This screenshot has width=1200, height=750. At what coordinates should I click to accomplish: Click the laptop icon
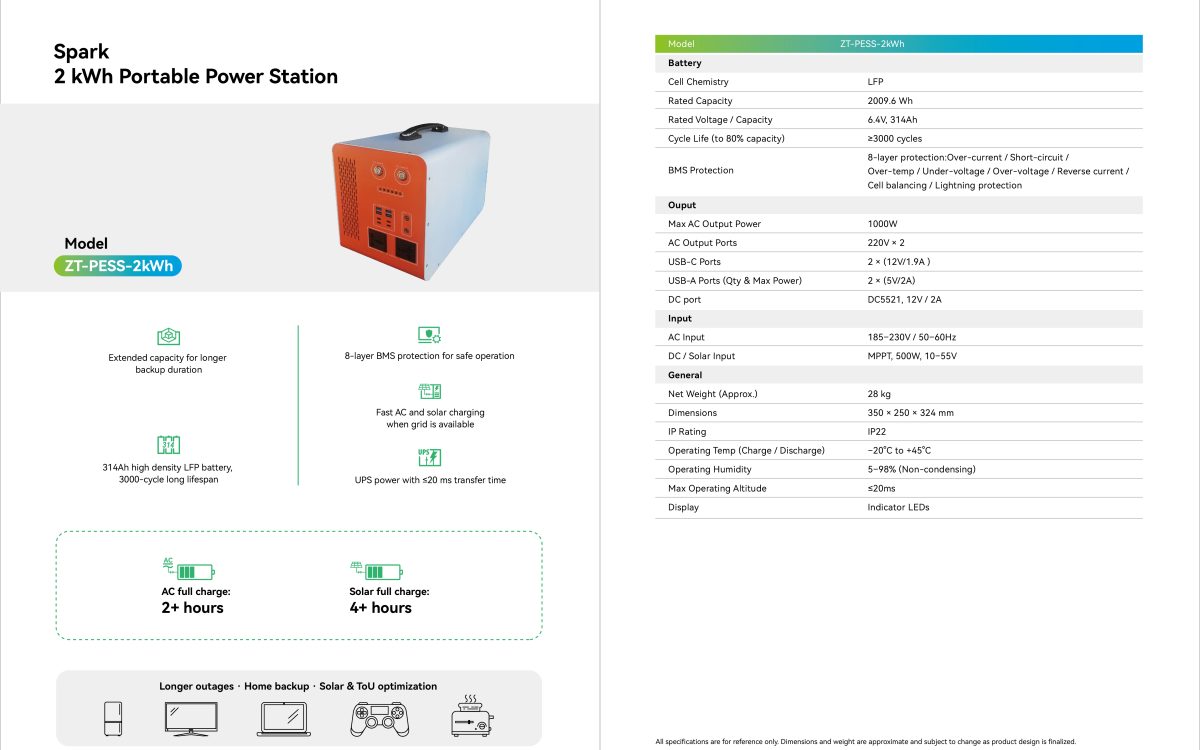pyautogui.click(x=283, y=718)
